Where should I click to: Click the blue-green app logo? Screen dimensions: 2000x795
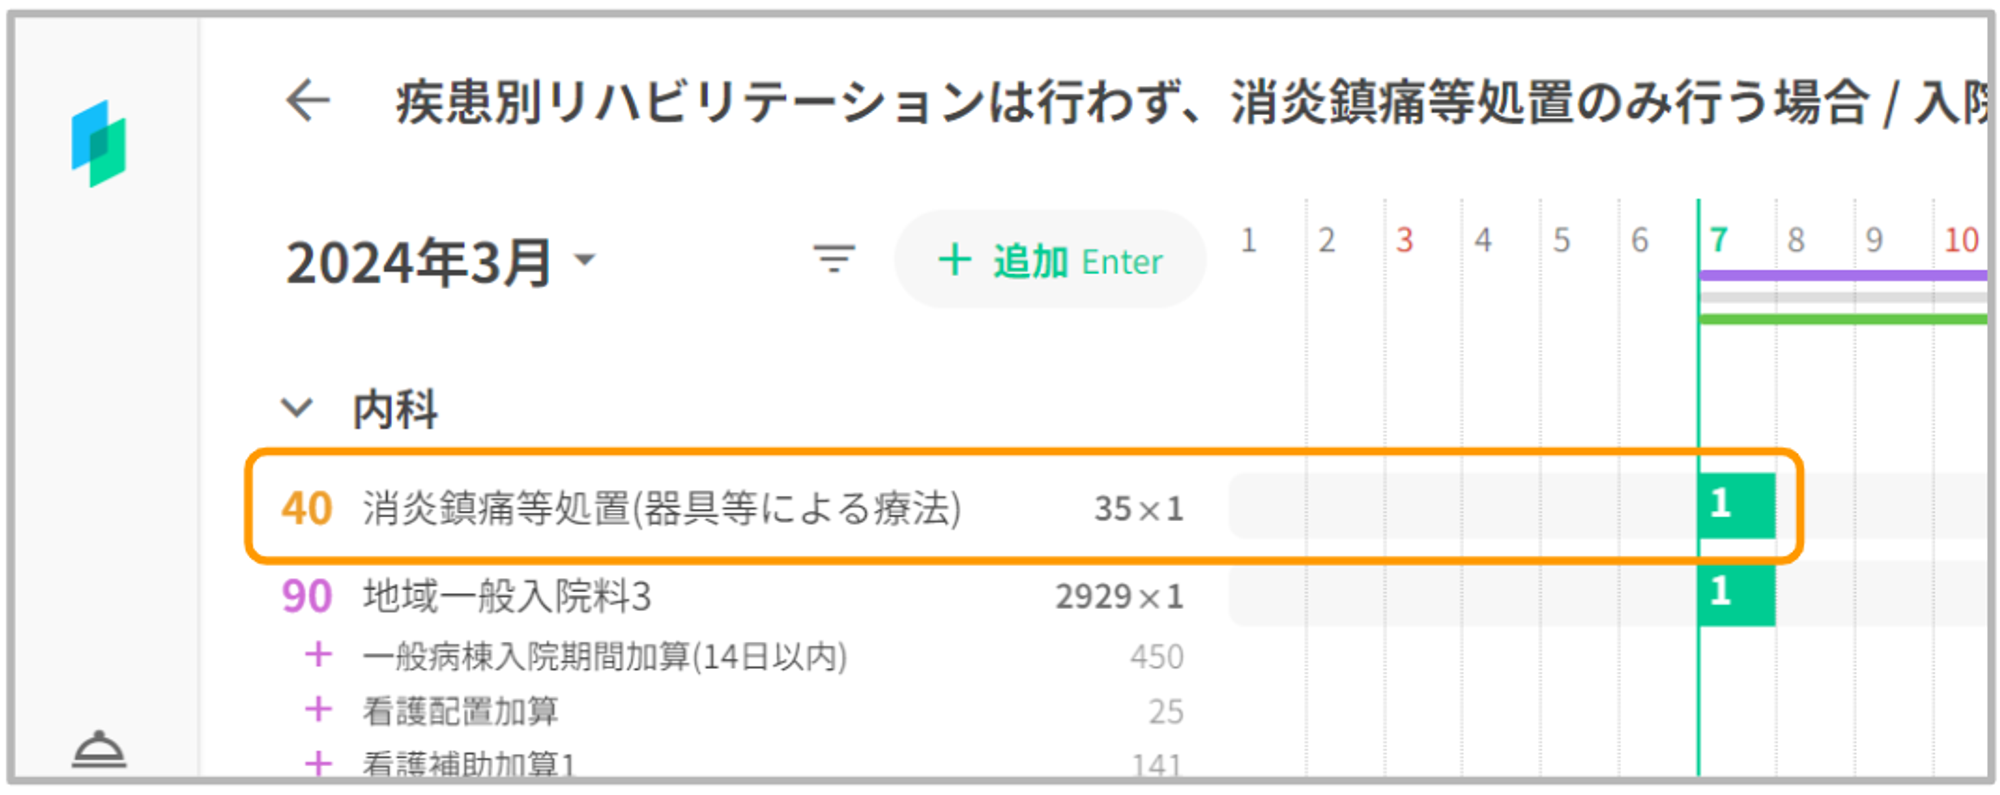98,144
